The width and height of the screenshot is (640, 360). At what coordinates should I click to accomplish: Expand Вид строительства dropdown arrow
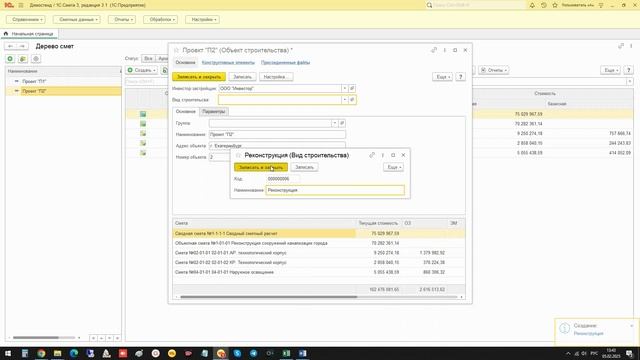pyautogui.click(x=344, y=100)
